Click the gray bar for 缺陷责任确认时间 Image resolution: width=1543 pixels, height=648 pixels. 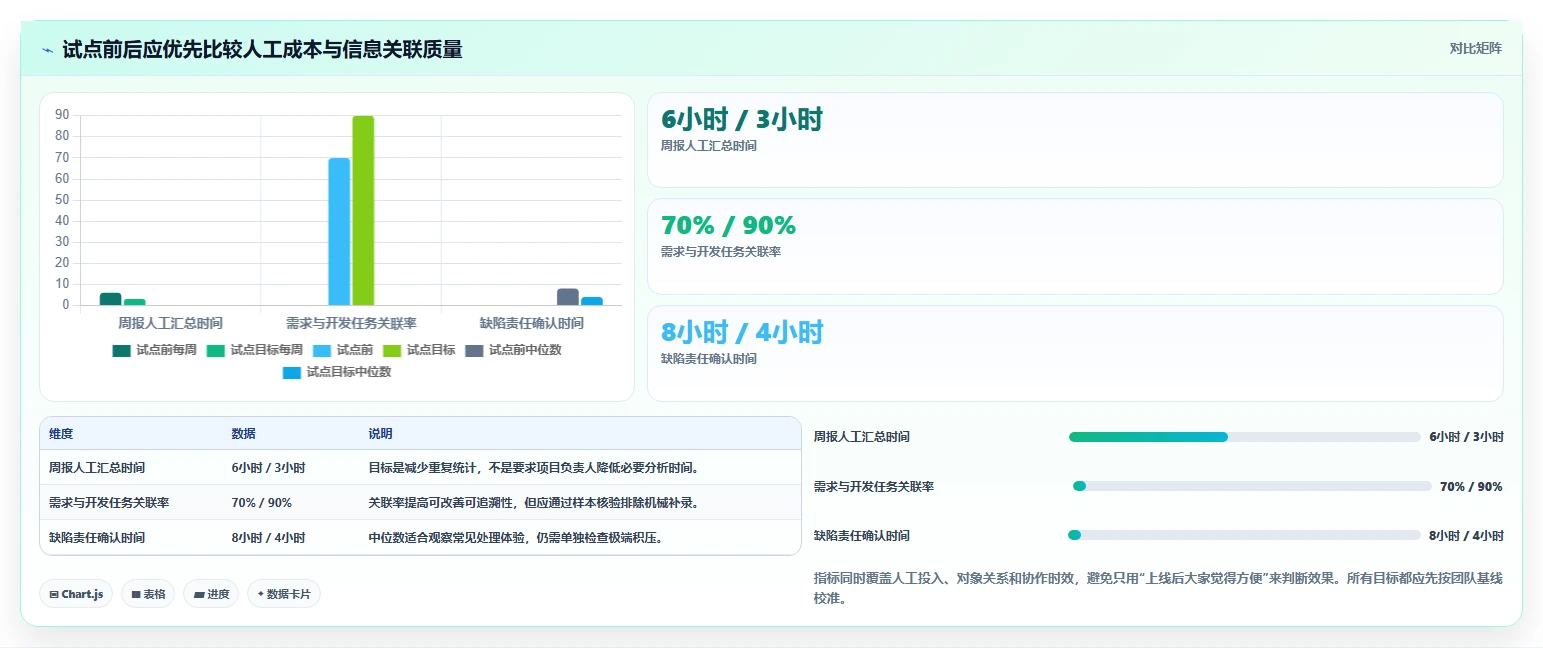pyautogui.click(x=568, y=296)
